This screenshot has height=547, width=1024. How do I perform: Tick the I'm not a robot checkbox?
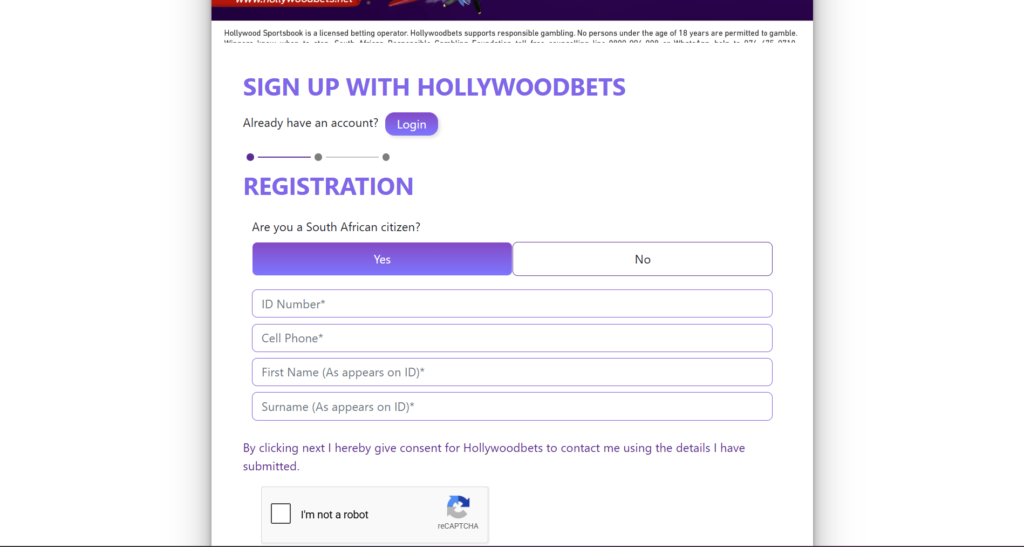[281, 514]
